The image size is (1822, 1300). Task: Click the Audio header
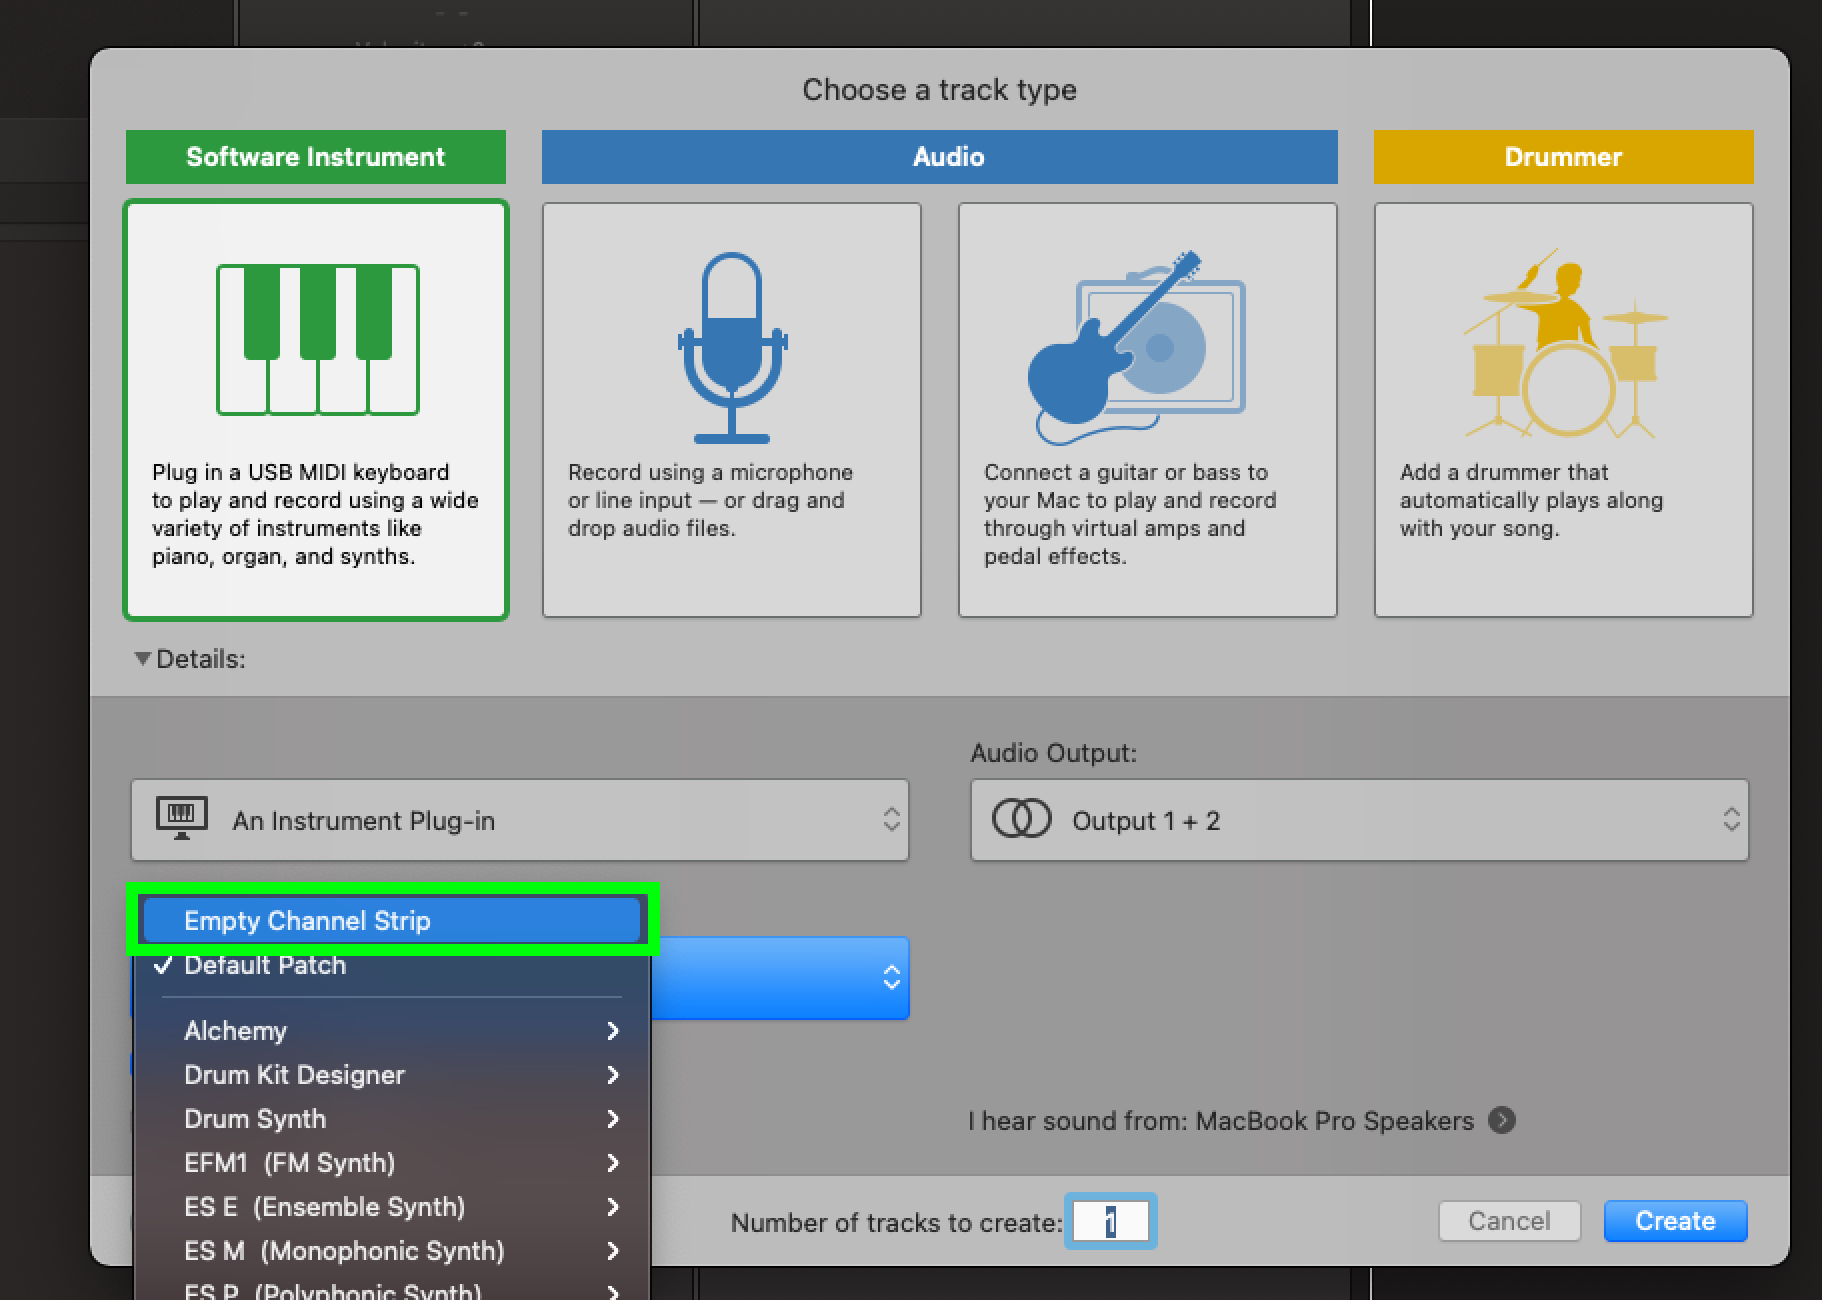939,157
